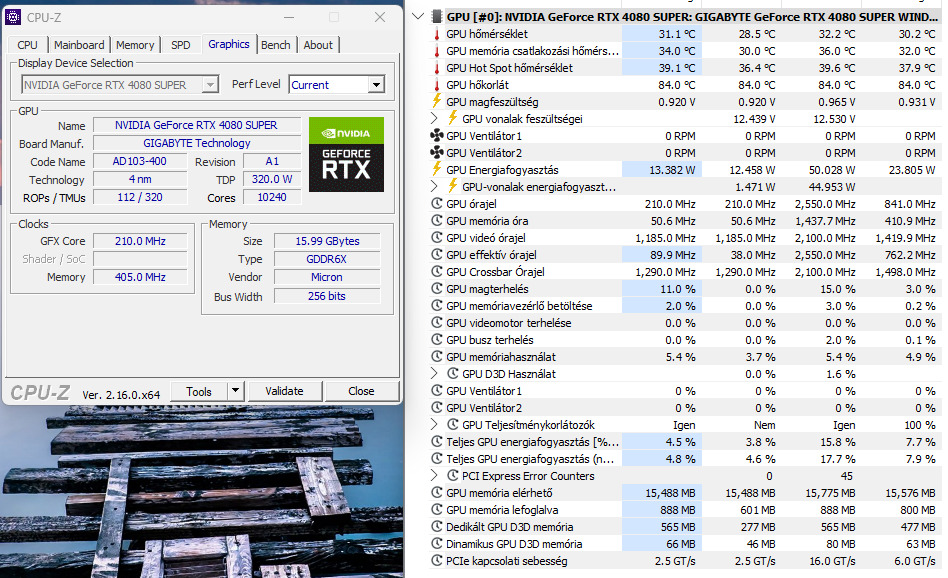948x578 pixels.
Task: Click thermometer icon of GPU memória csatlakozási hőmérséklet
Action: point(437,51)
